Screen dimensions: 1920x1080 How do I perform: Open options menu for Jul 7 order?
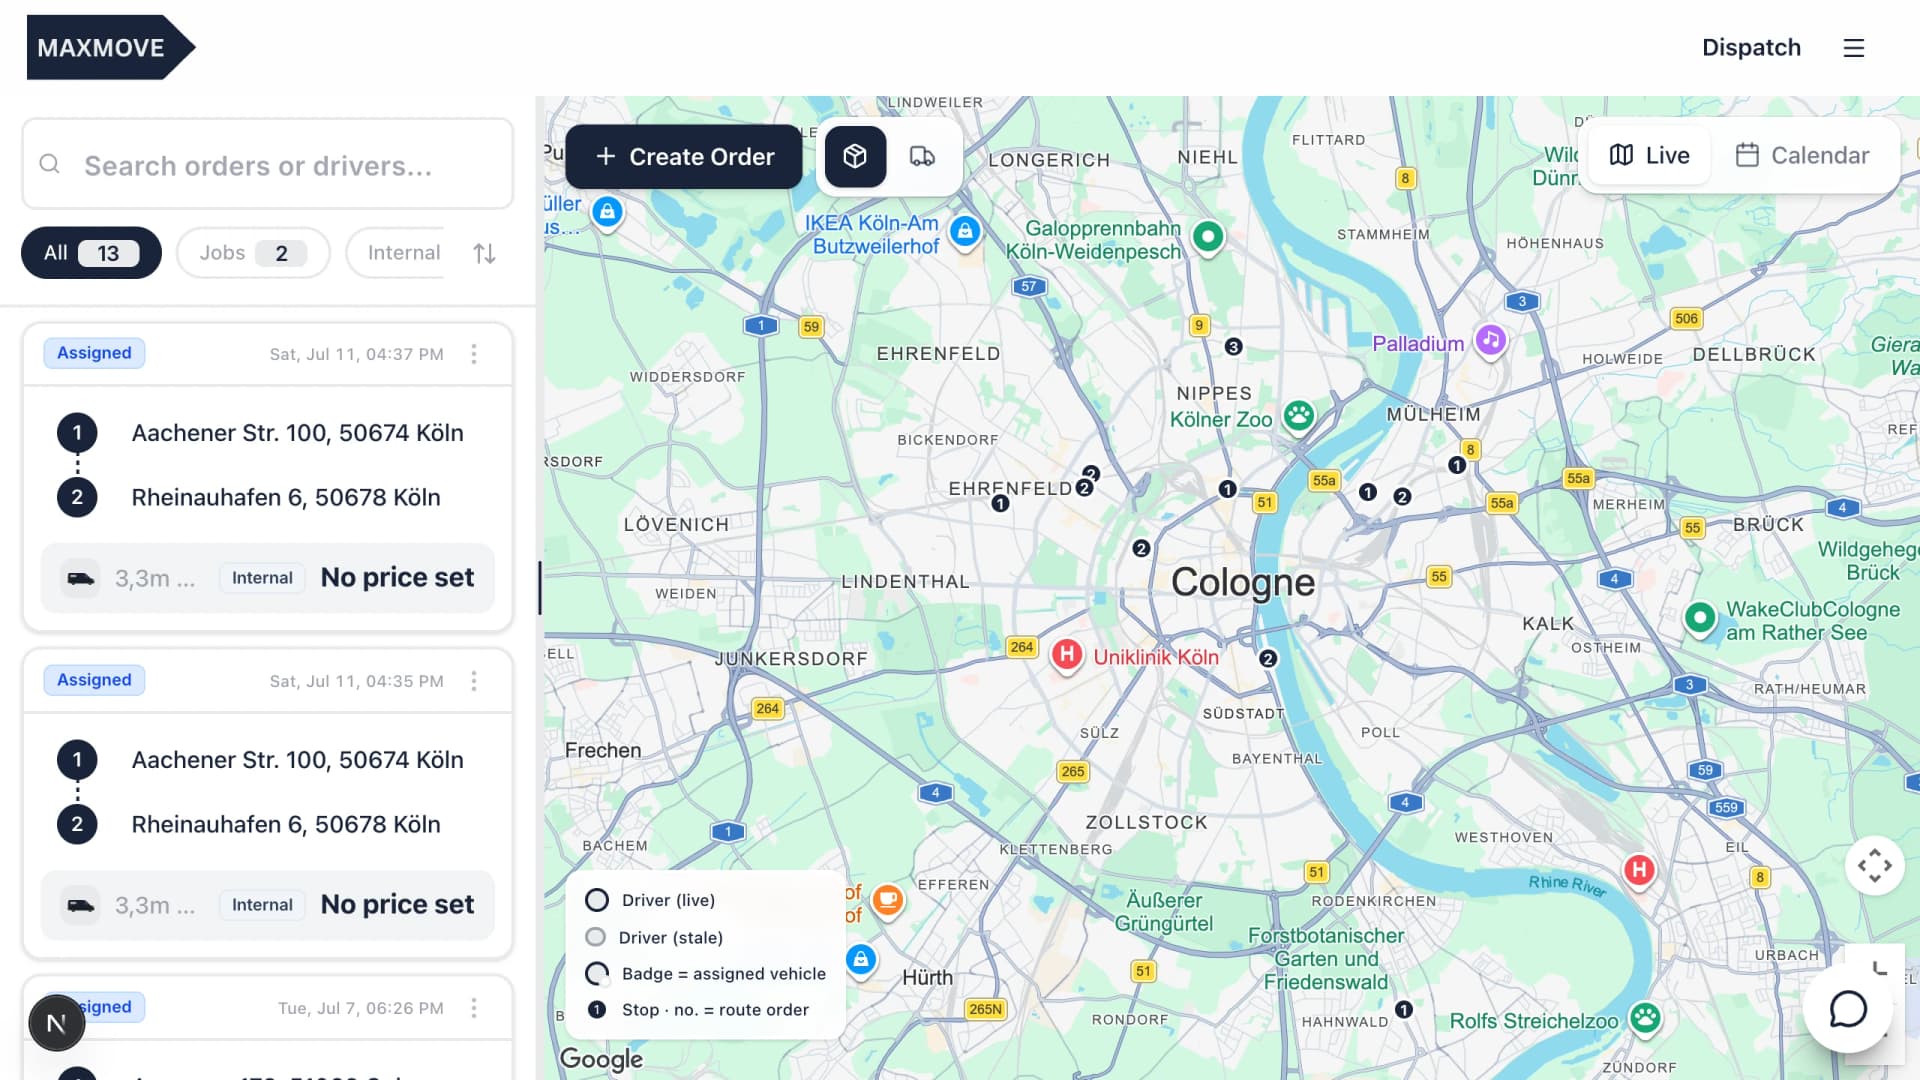point(474,1008)
